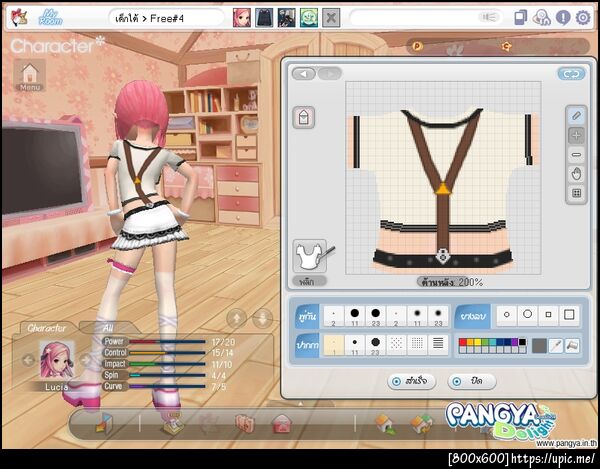Click the person search icon in top bar
This screenshot has width=600, height=469.
(541, 18)
